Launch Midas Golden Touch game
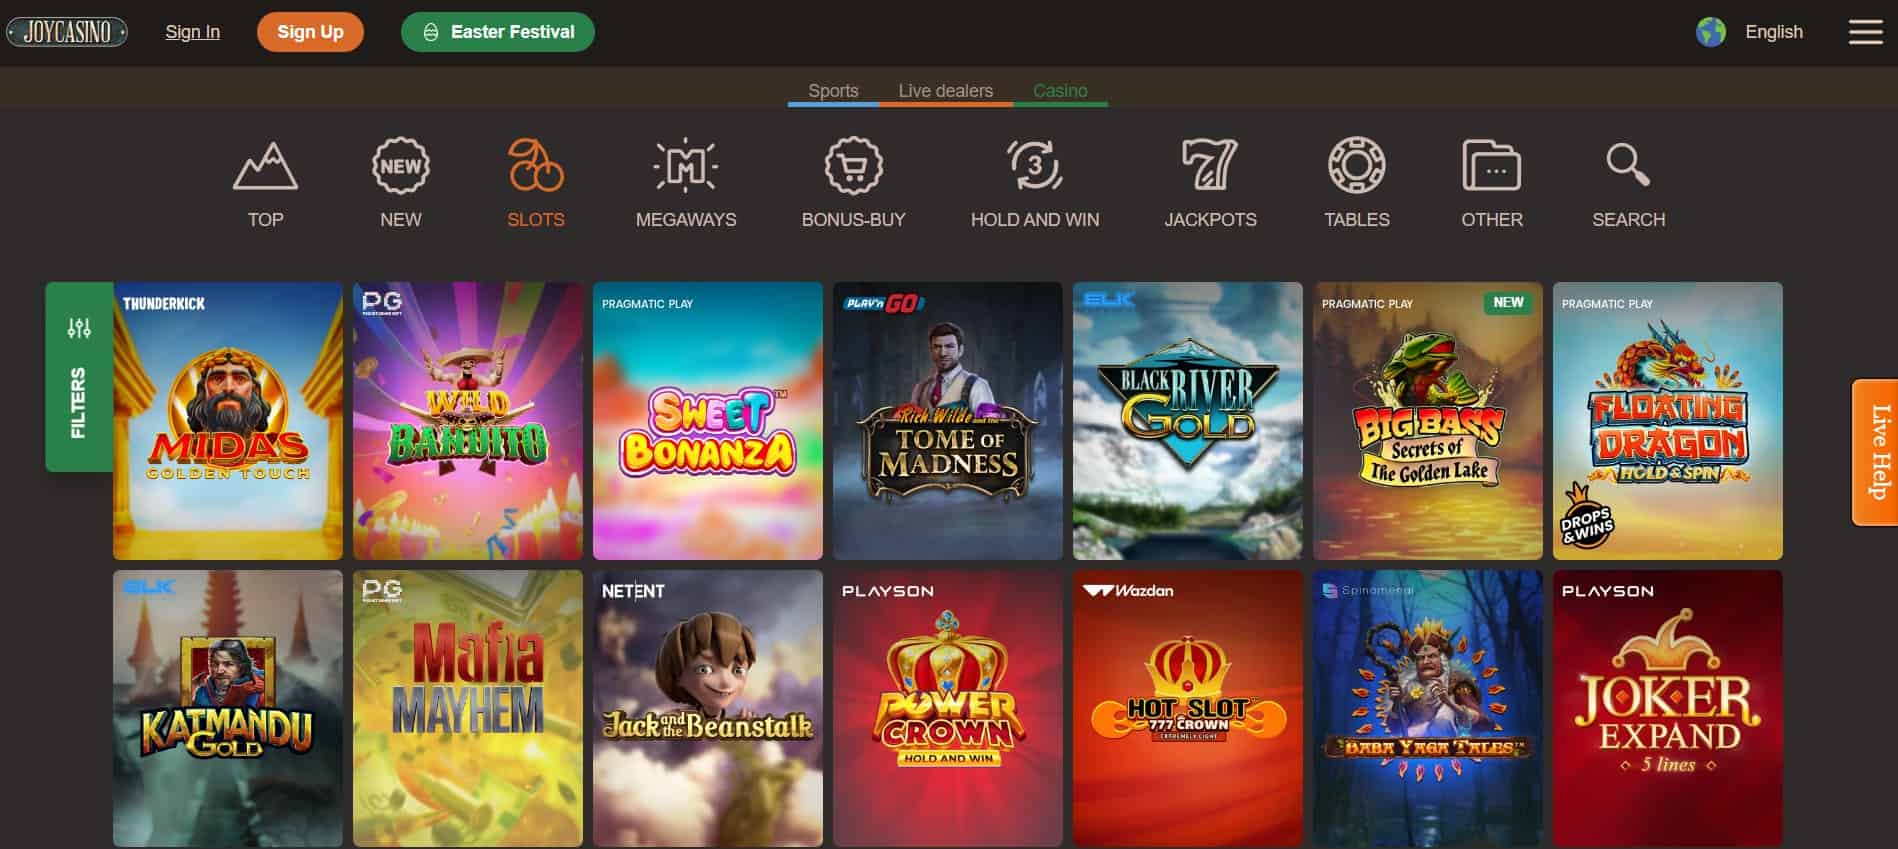Viewport: 1898px width, 849px height. (228, 421)
